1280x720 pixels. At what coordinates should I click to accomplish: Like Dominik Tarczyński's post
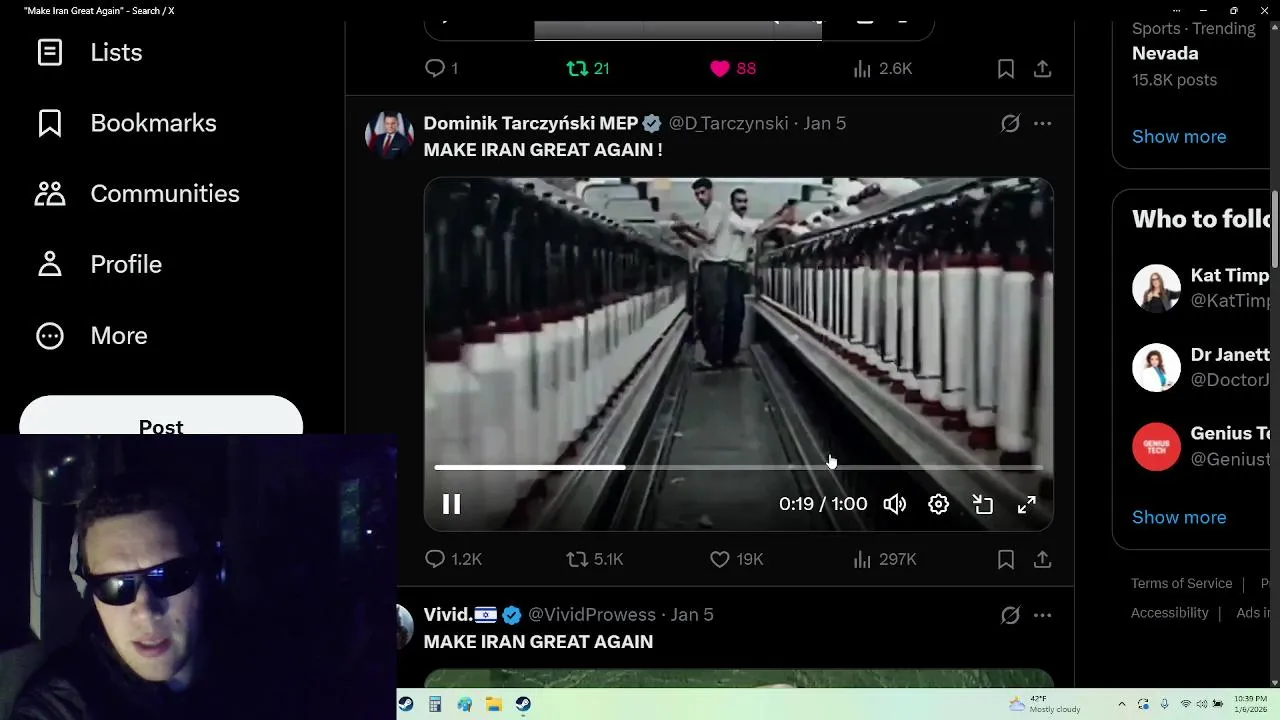point(736,559)
